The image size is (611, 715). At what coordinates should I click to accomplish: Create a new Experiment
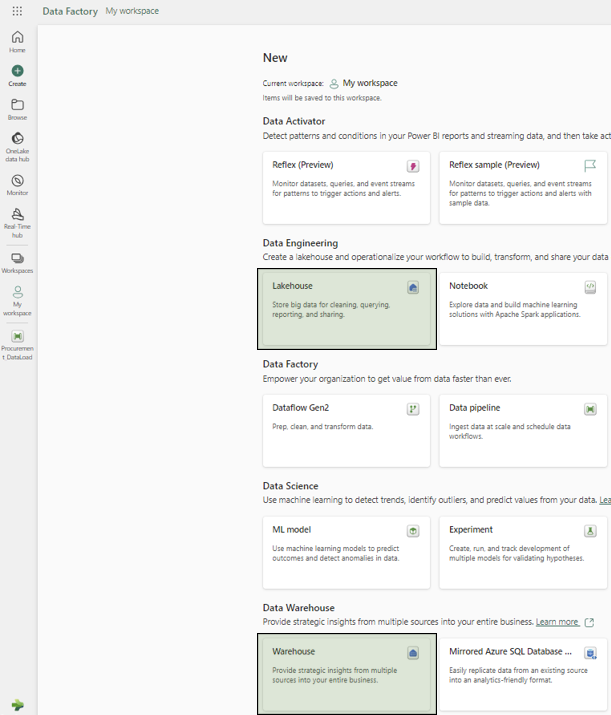click(x=523, y=552)
